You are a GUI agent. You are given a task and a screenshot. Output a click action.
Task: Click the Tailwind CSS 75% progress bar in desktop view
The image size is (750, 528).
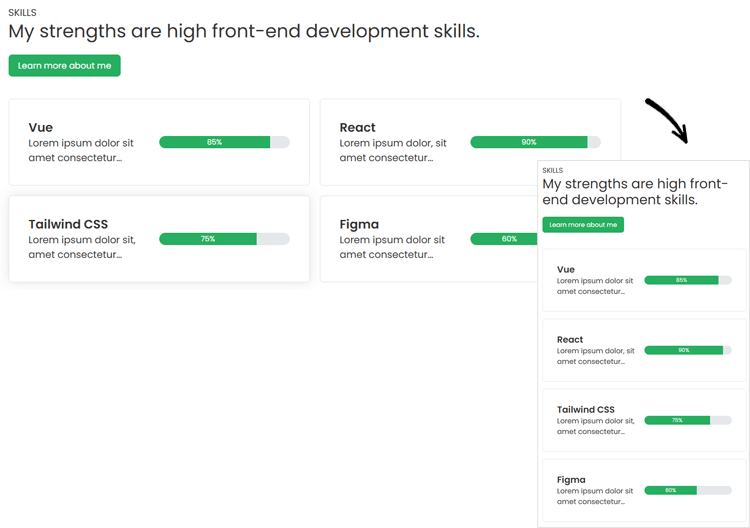coord(224,239)
